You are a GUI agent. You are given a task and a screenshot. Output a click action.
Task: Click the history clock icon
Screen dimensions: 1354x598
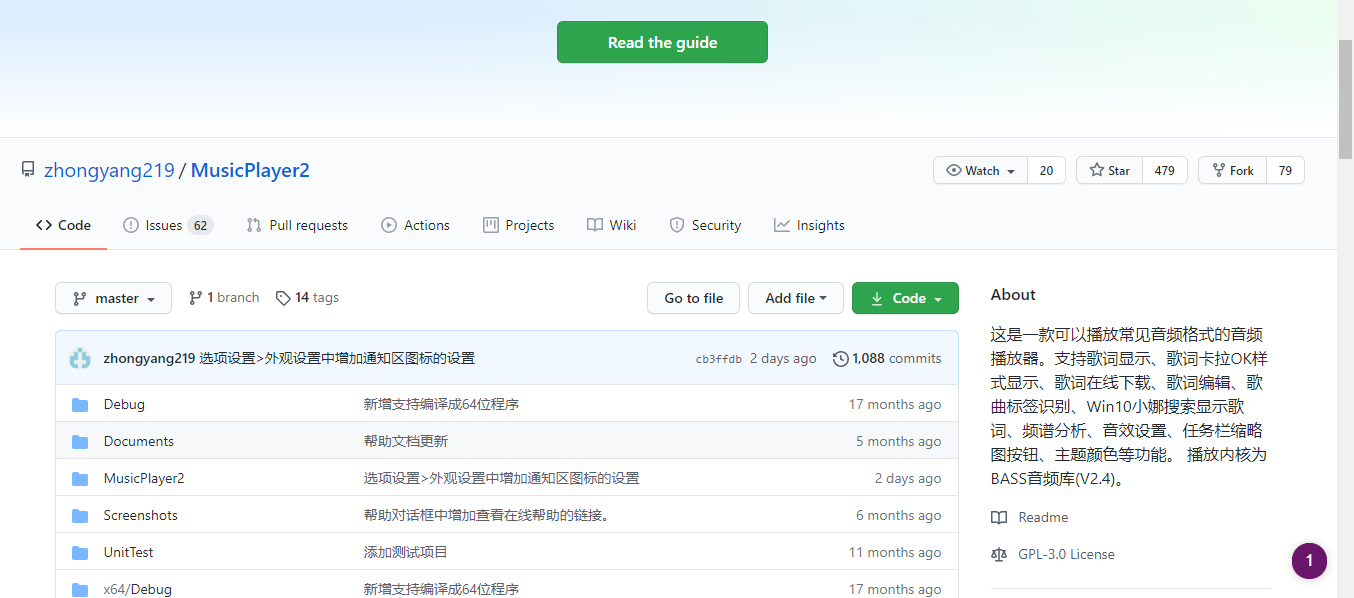(840, 358)
